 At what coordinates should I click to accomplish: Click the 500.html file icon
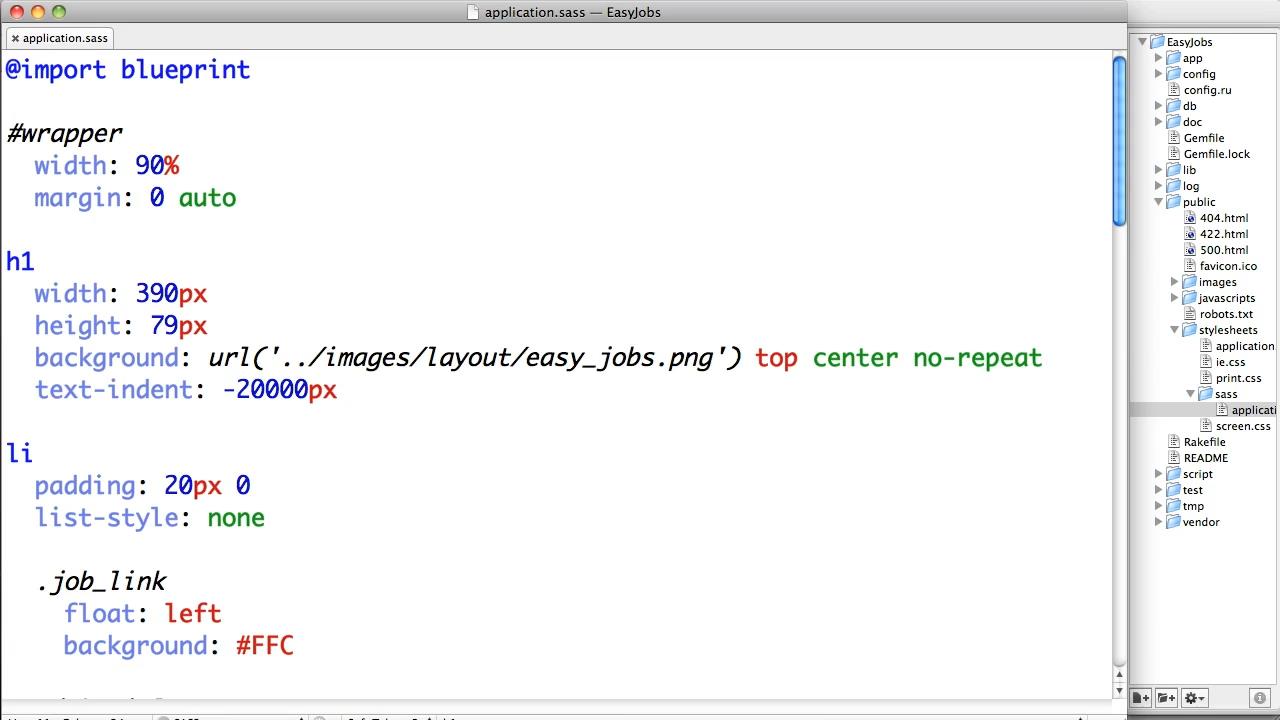pos(1190,250)
